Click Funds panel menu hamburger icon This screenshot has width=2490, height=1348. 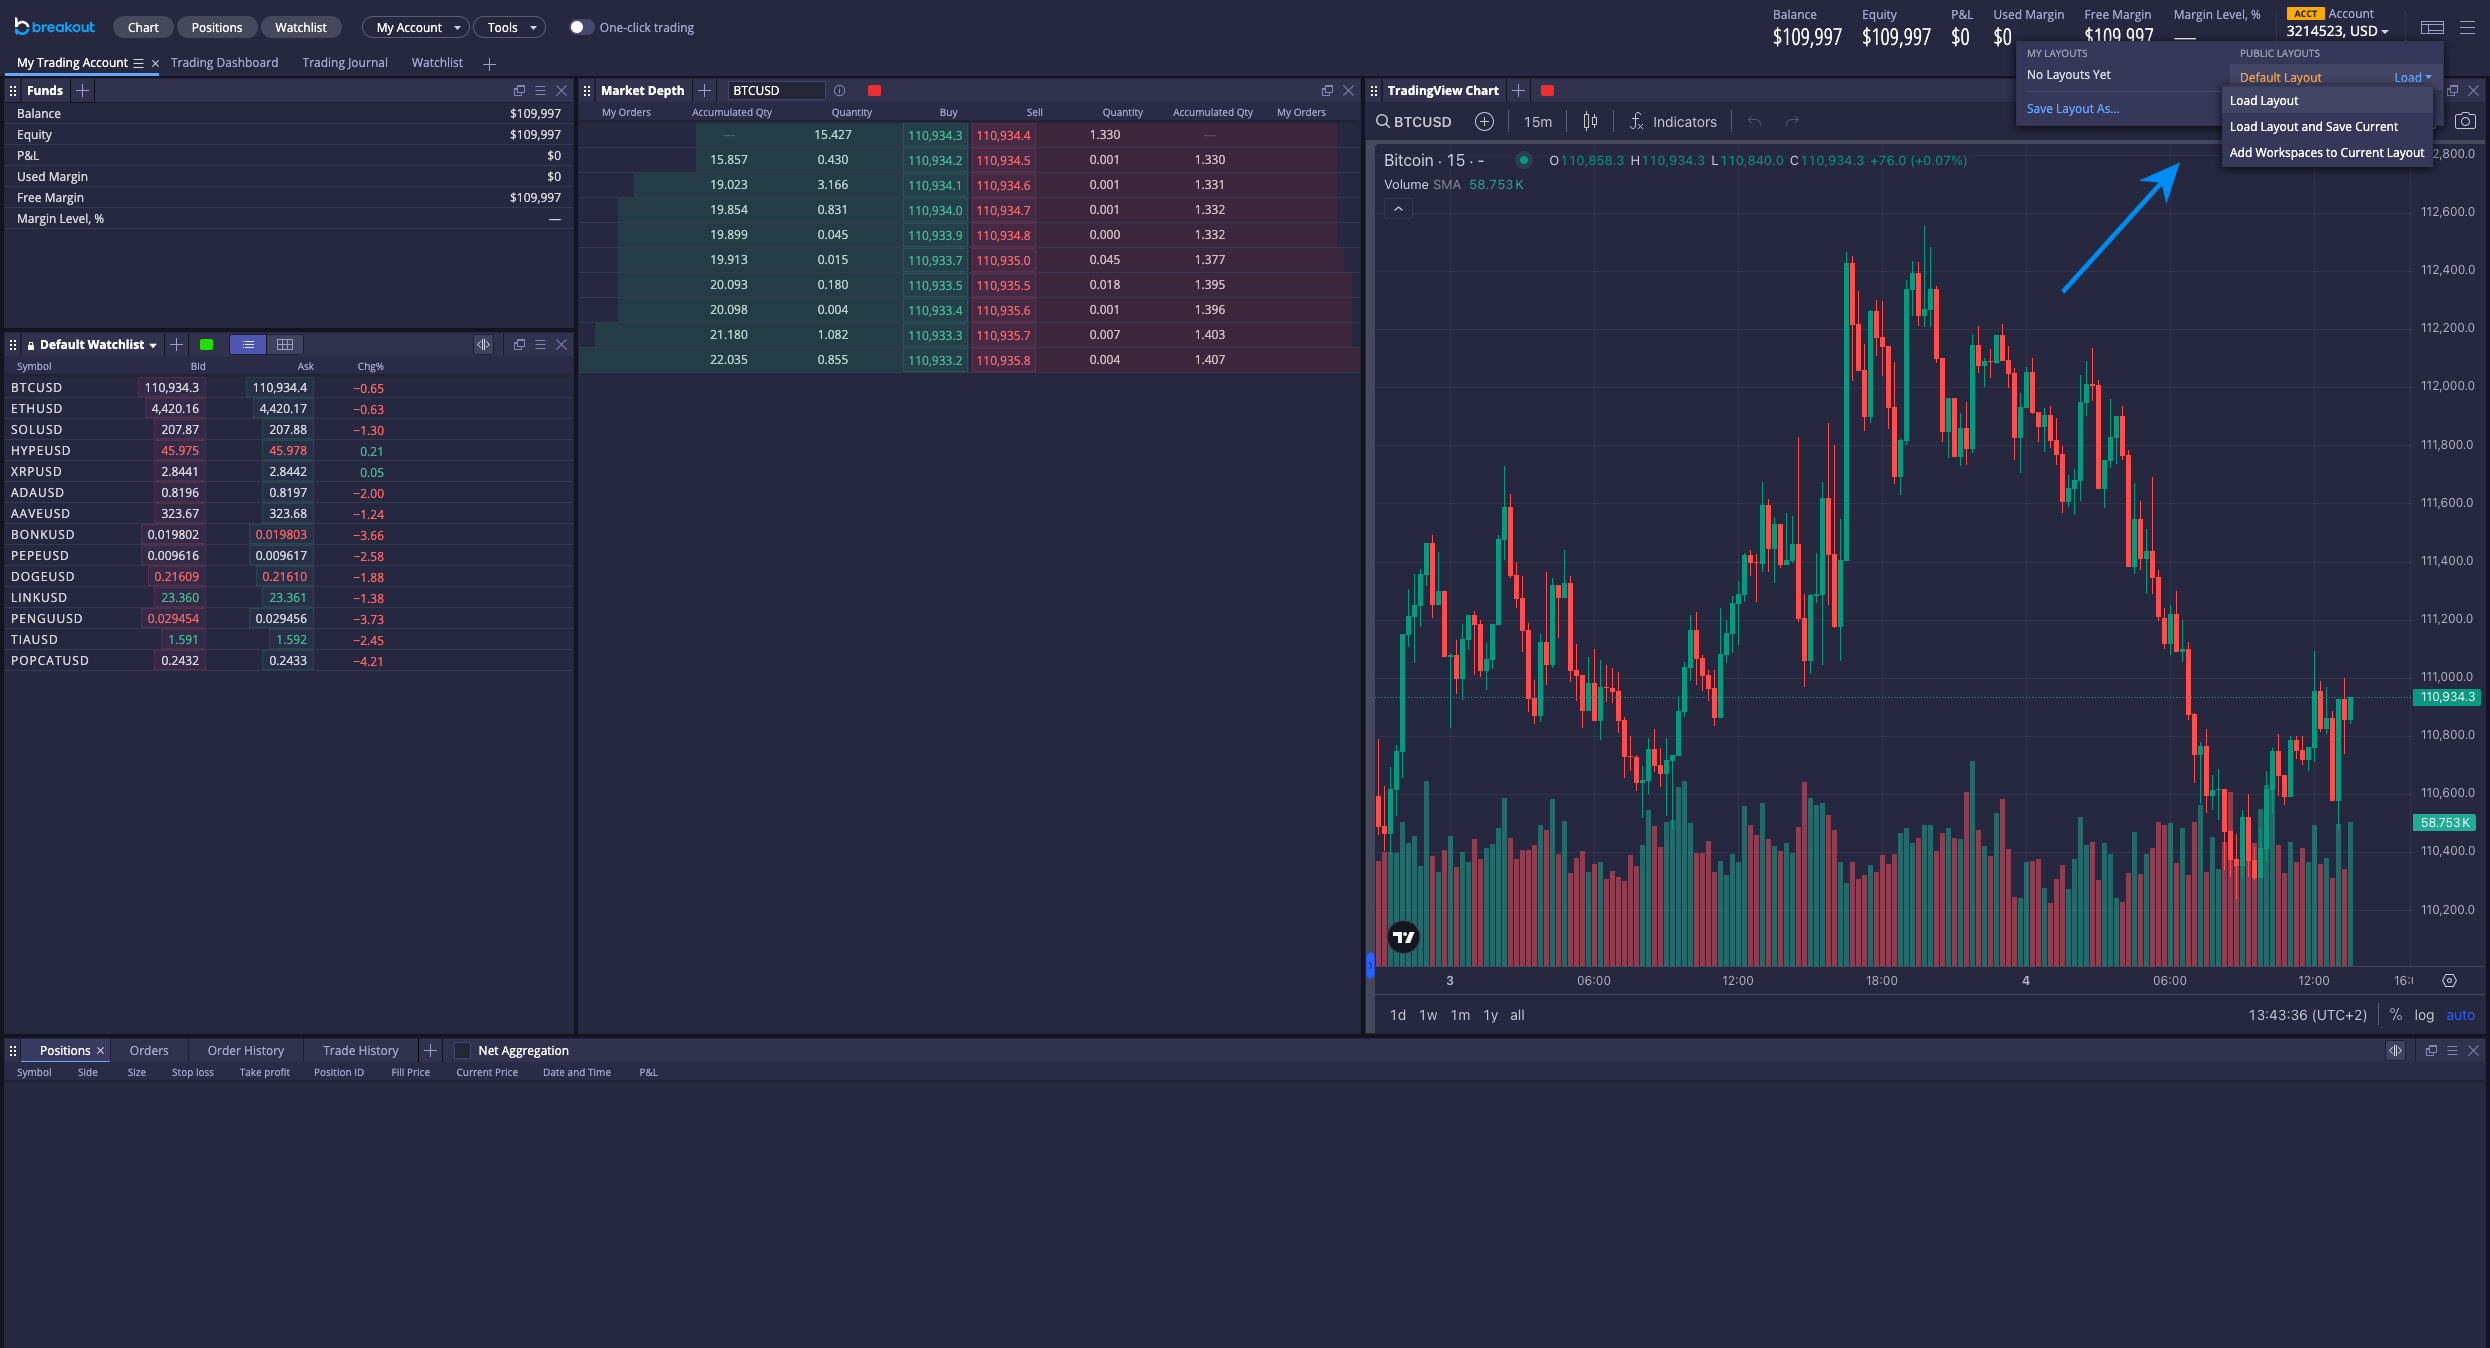[540, 91]
